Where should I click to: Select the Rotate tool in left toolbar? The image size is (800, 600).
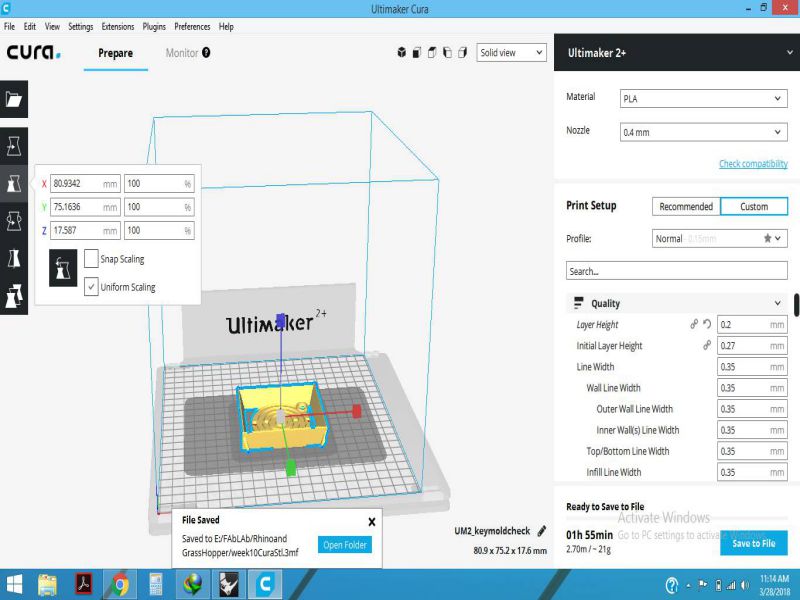tap(14, 221)
